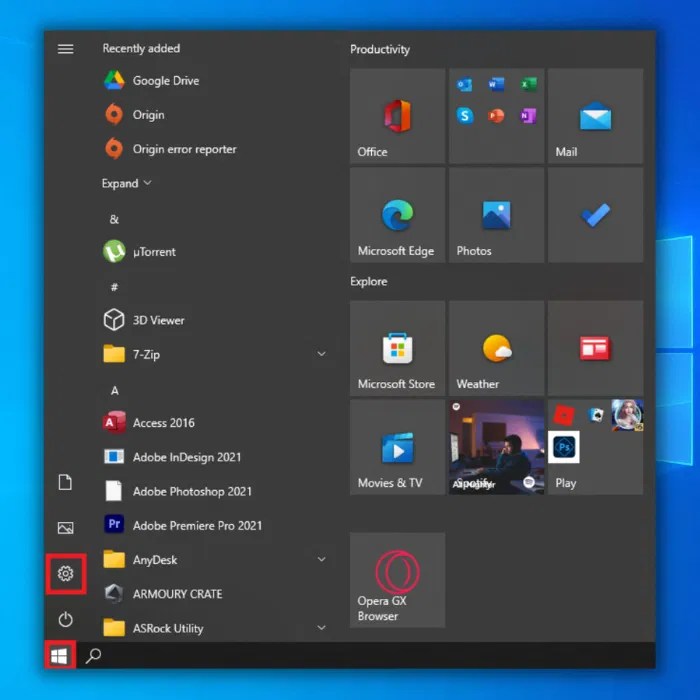
Task: Open PowerPoint icon in Office group tile
Action: [x=496, y=116]
